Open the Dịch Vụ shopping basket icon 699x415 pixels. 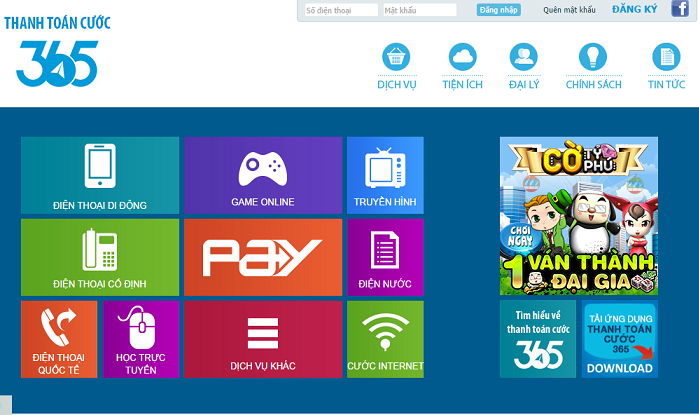pyautogui.click(x=396, y=57)
